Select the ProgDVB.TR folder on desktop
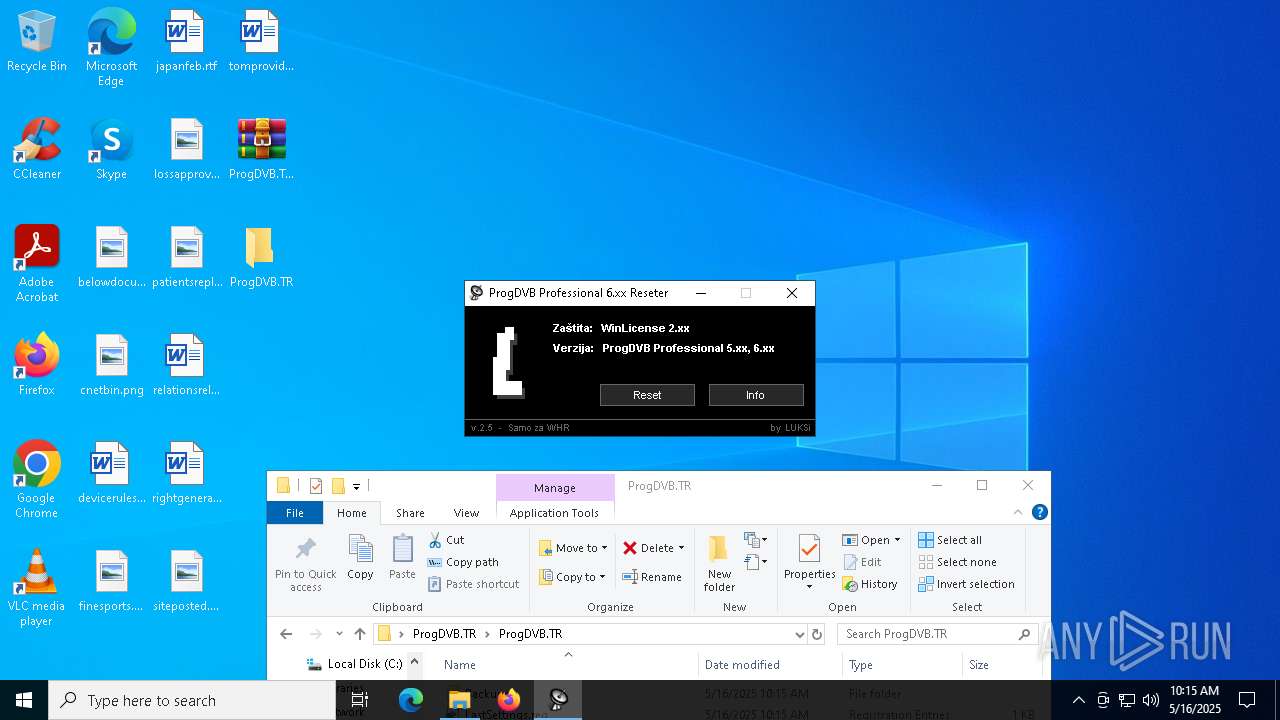 pos(261,257)
